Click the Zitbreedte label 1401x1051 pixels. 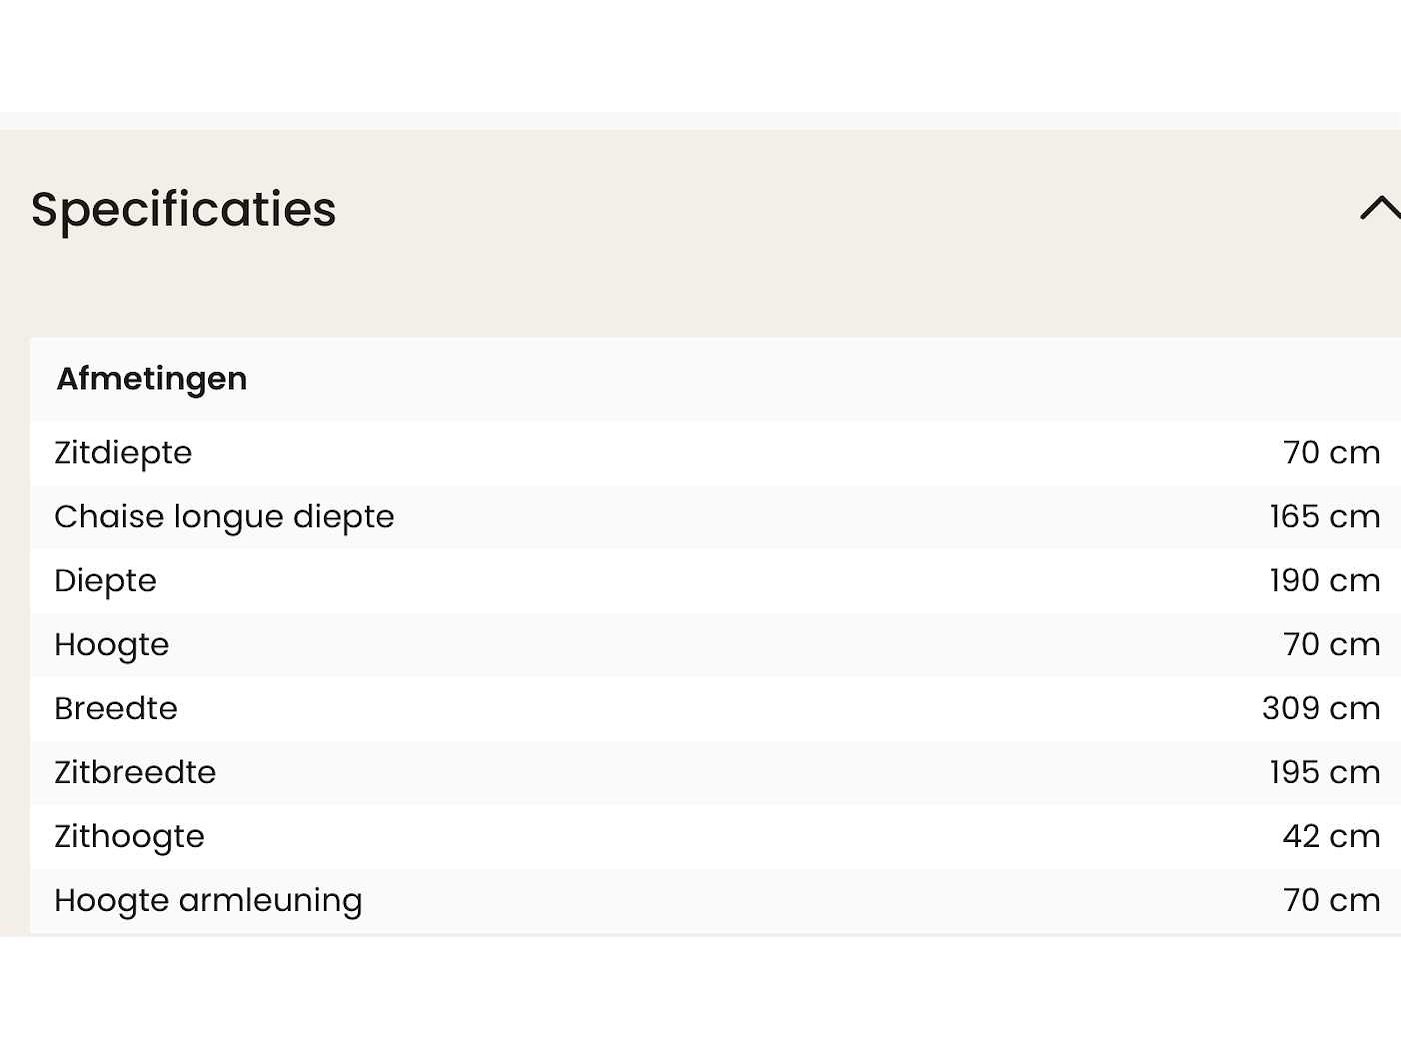point(135,773)
